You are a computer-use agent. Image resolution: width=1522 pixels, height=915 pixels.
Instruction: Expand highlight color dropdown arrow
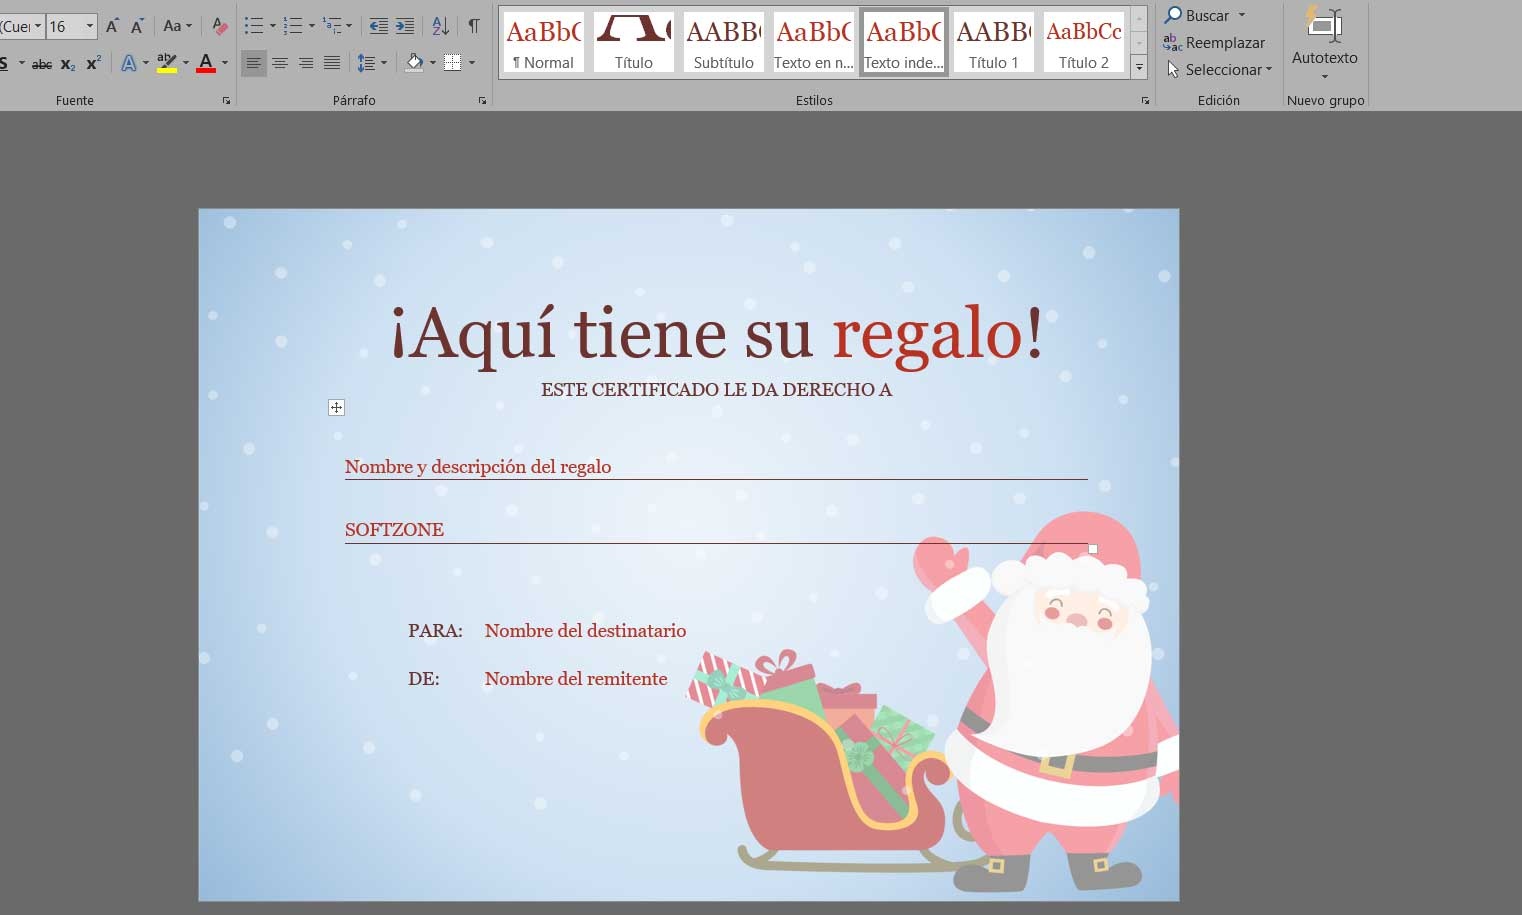(186, 64)
